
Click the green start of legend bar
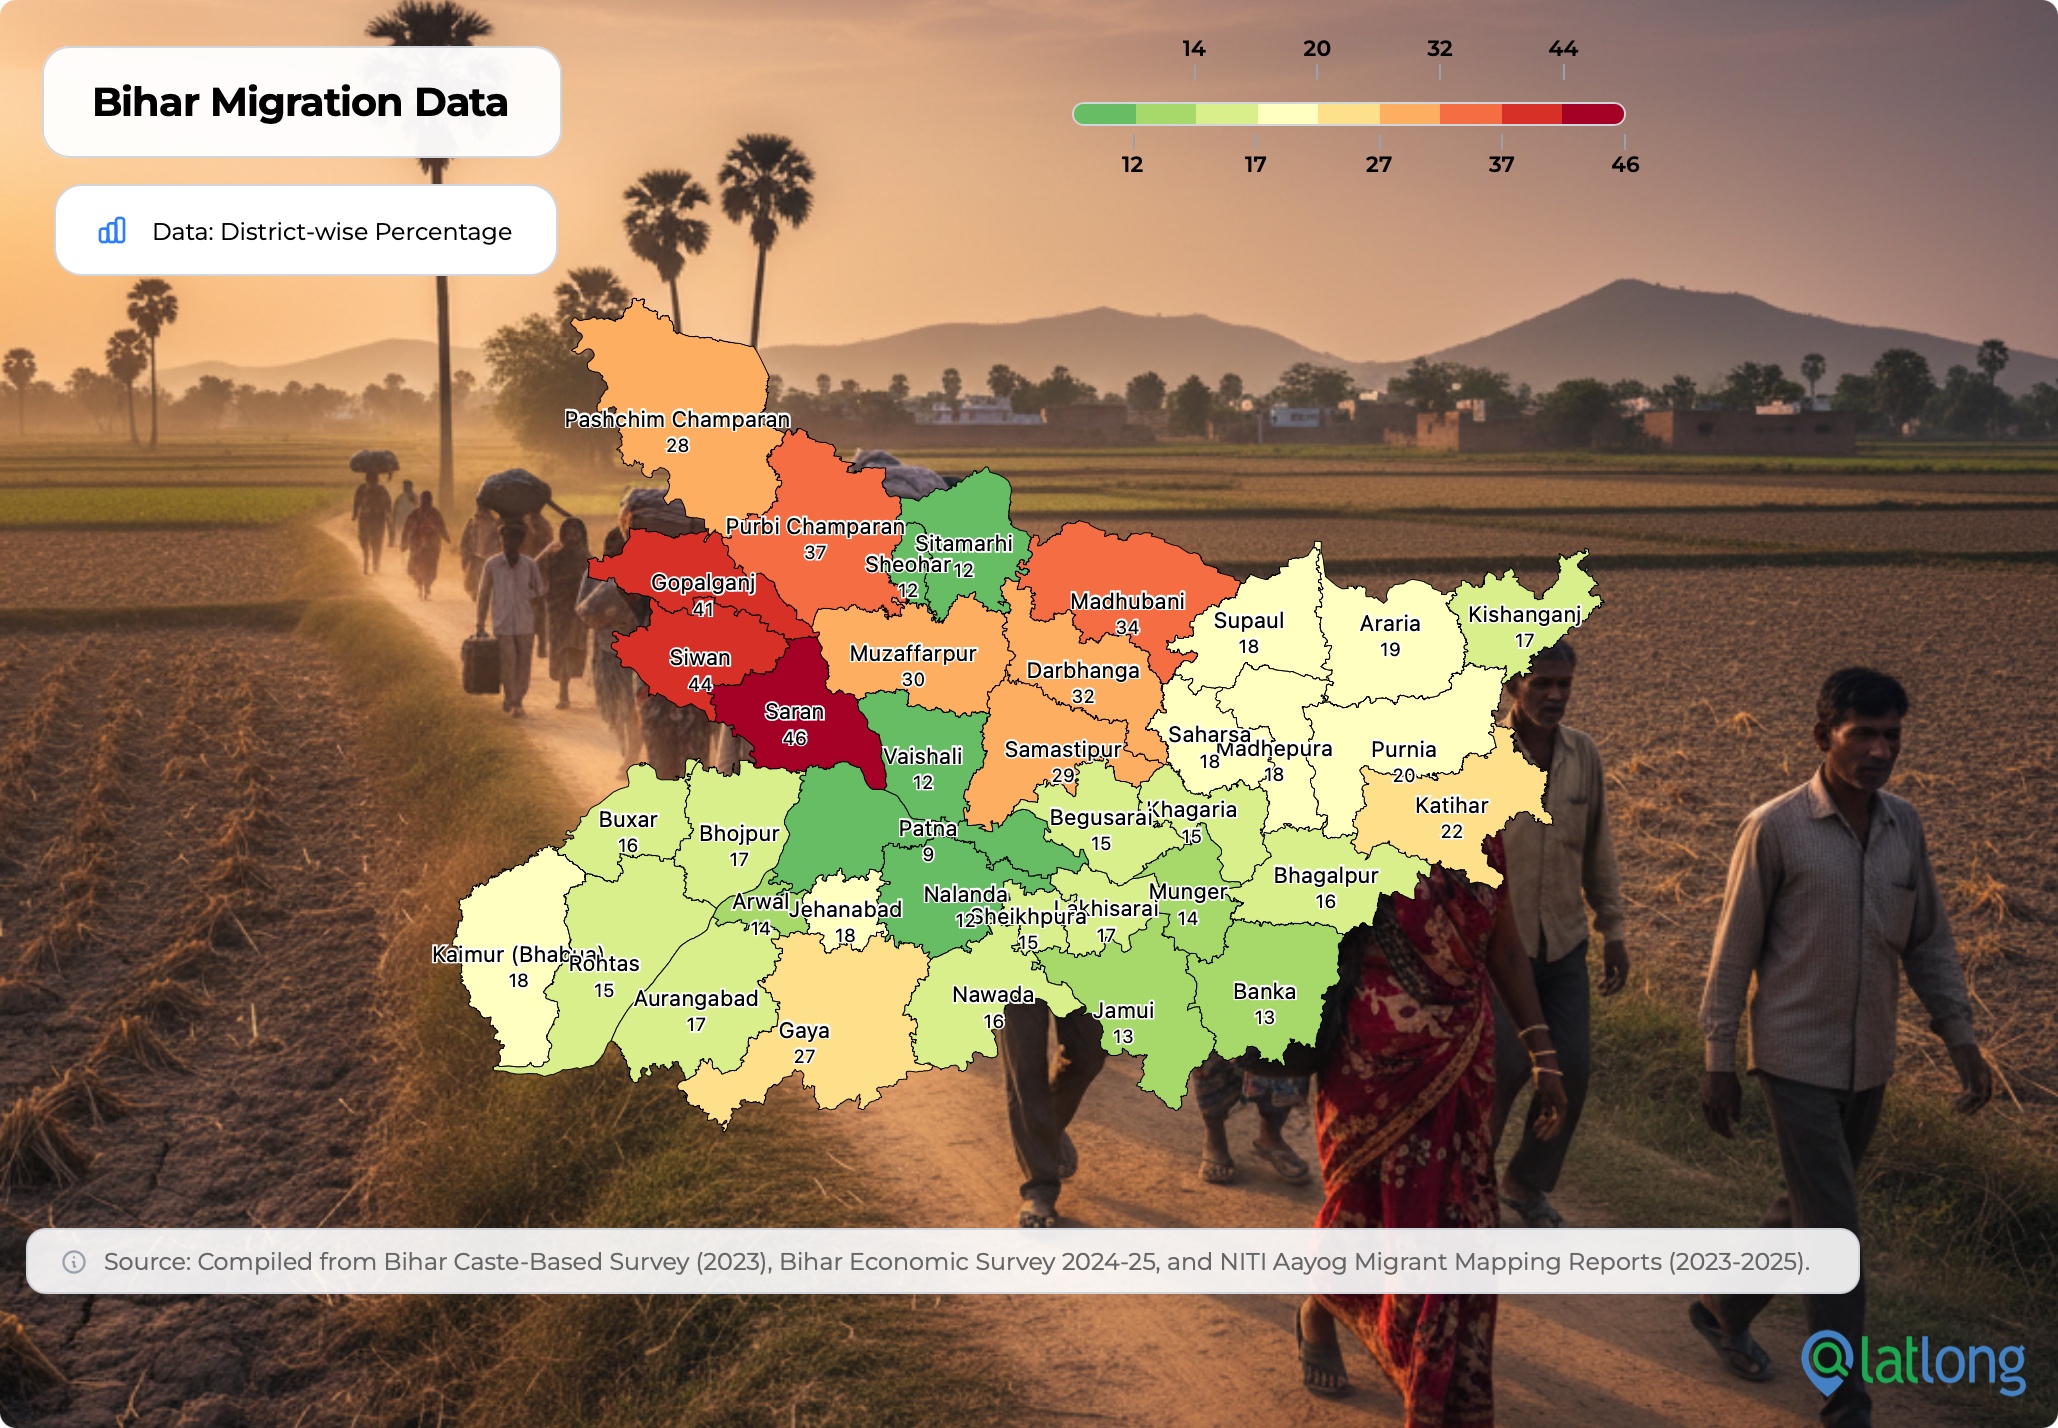[x=1104, y=114]
